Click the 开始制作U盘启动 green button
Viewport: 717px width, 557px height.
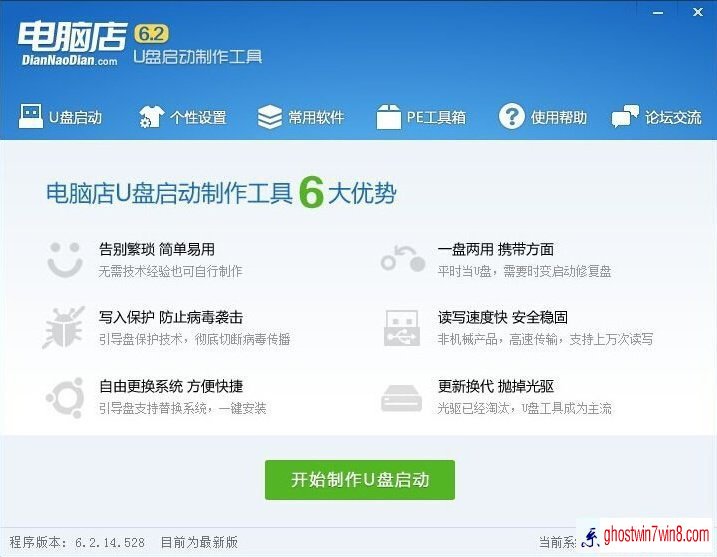coord(360,480)
